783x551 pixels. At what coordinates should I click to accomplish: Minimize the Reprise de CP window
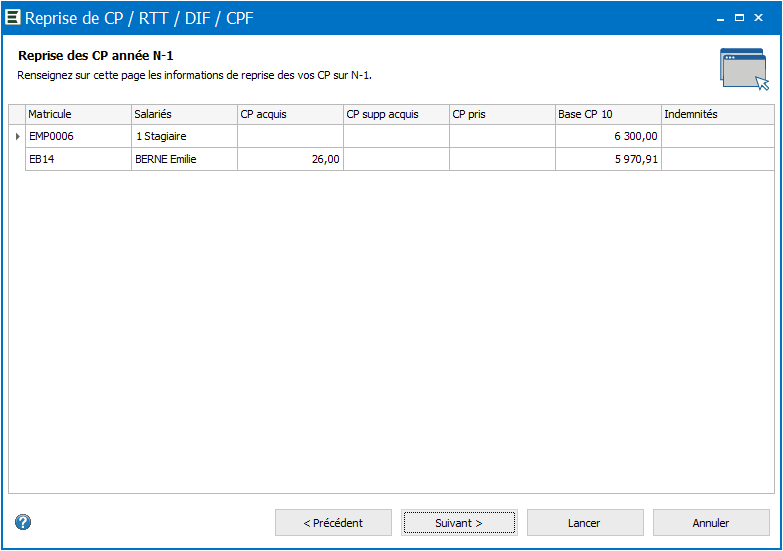pos(720,18)
